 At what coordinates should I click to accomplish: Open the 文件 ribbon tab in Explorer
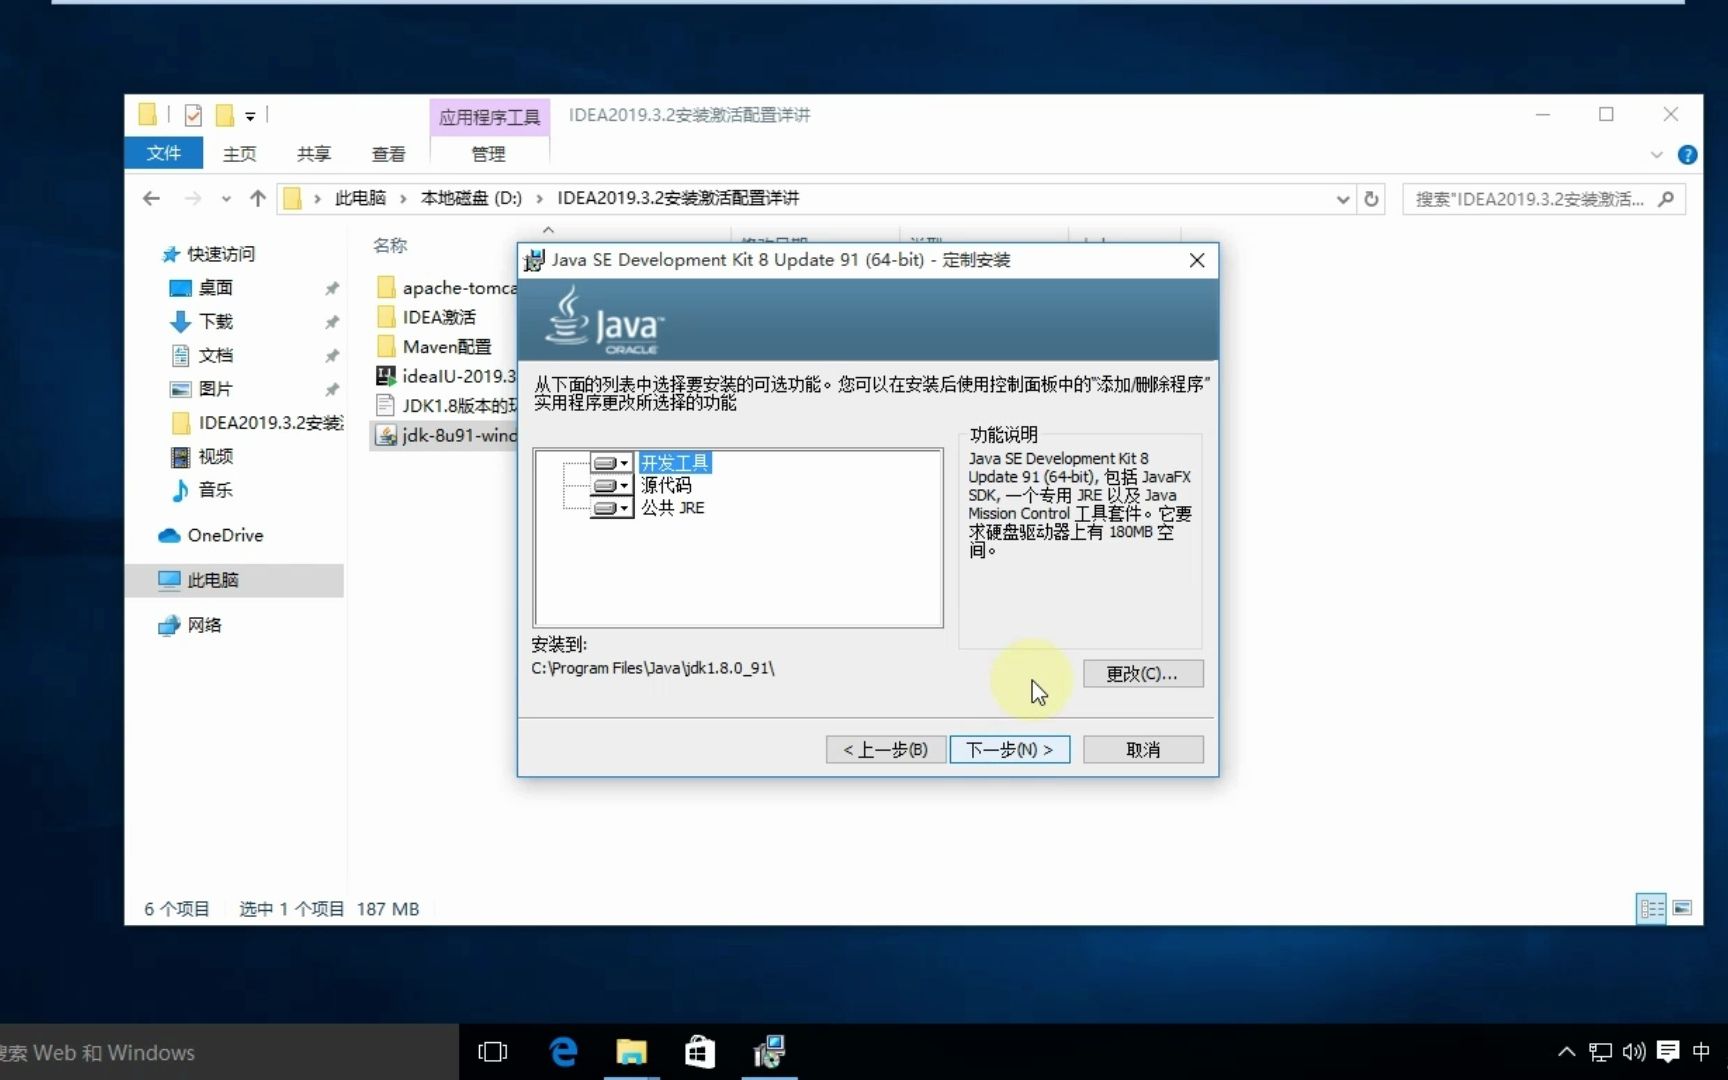[x=163, y=153]
